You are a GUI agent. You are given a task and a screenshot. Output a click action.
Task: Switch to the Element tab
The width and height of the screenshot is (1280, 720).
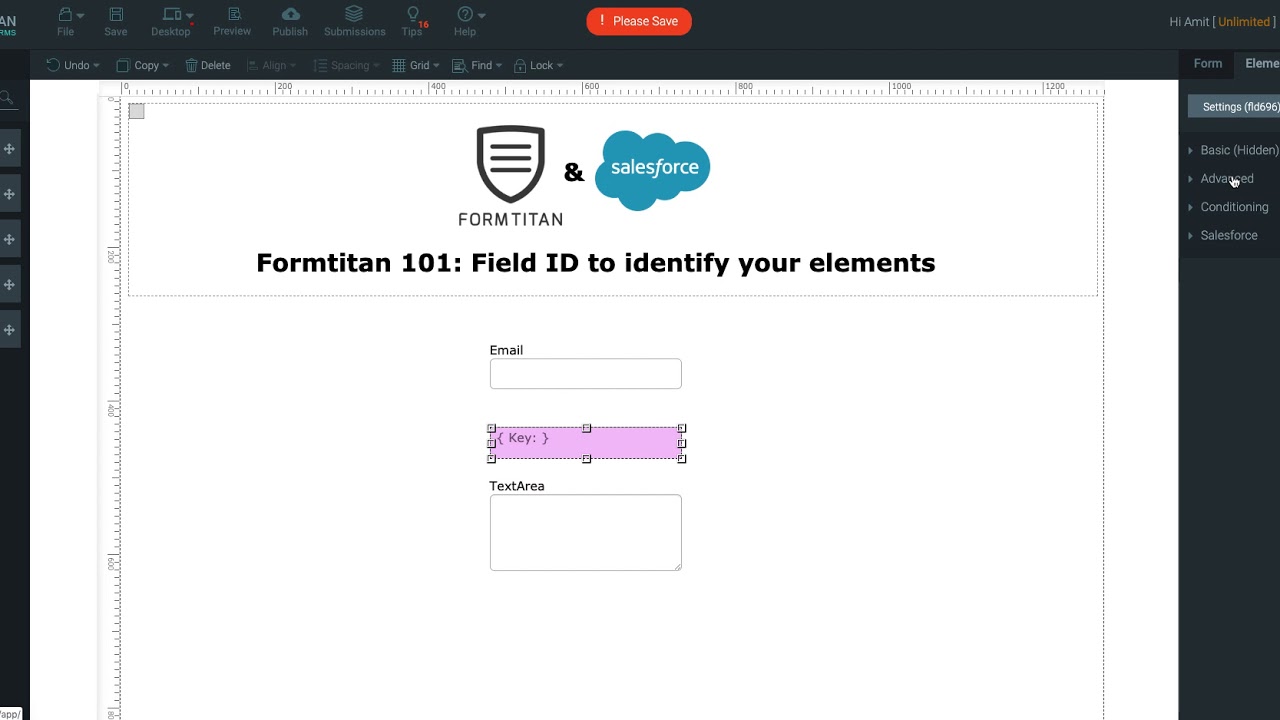1262,63
